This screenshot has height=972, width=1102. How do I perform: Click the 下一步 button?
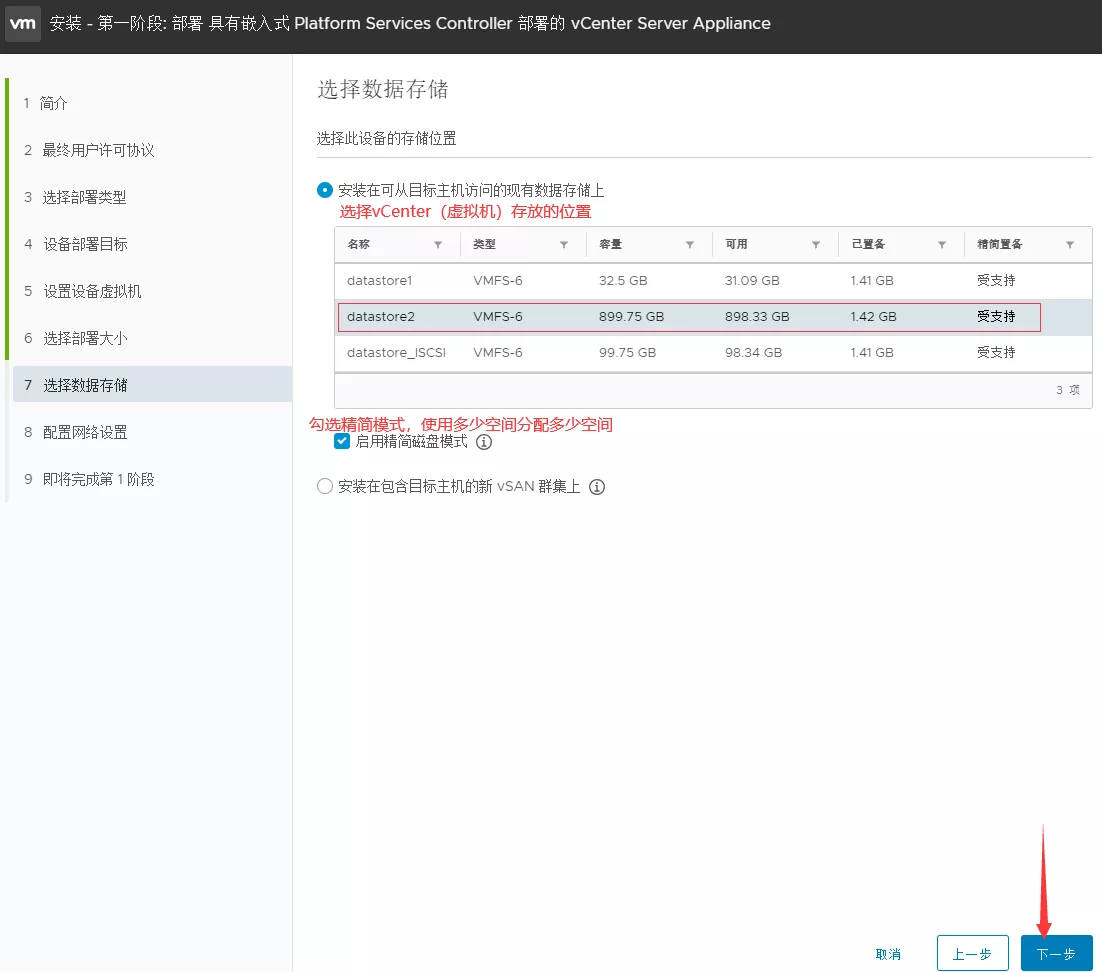coord(1056,954)
